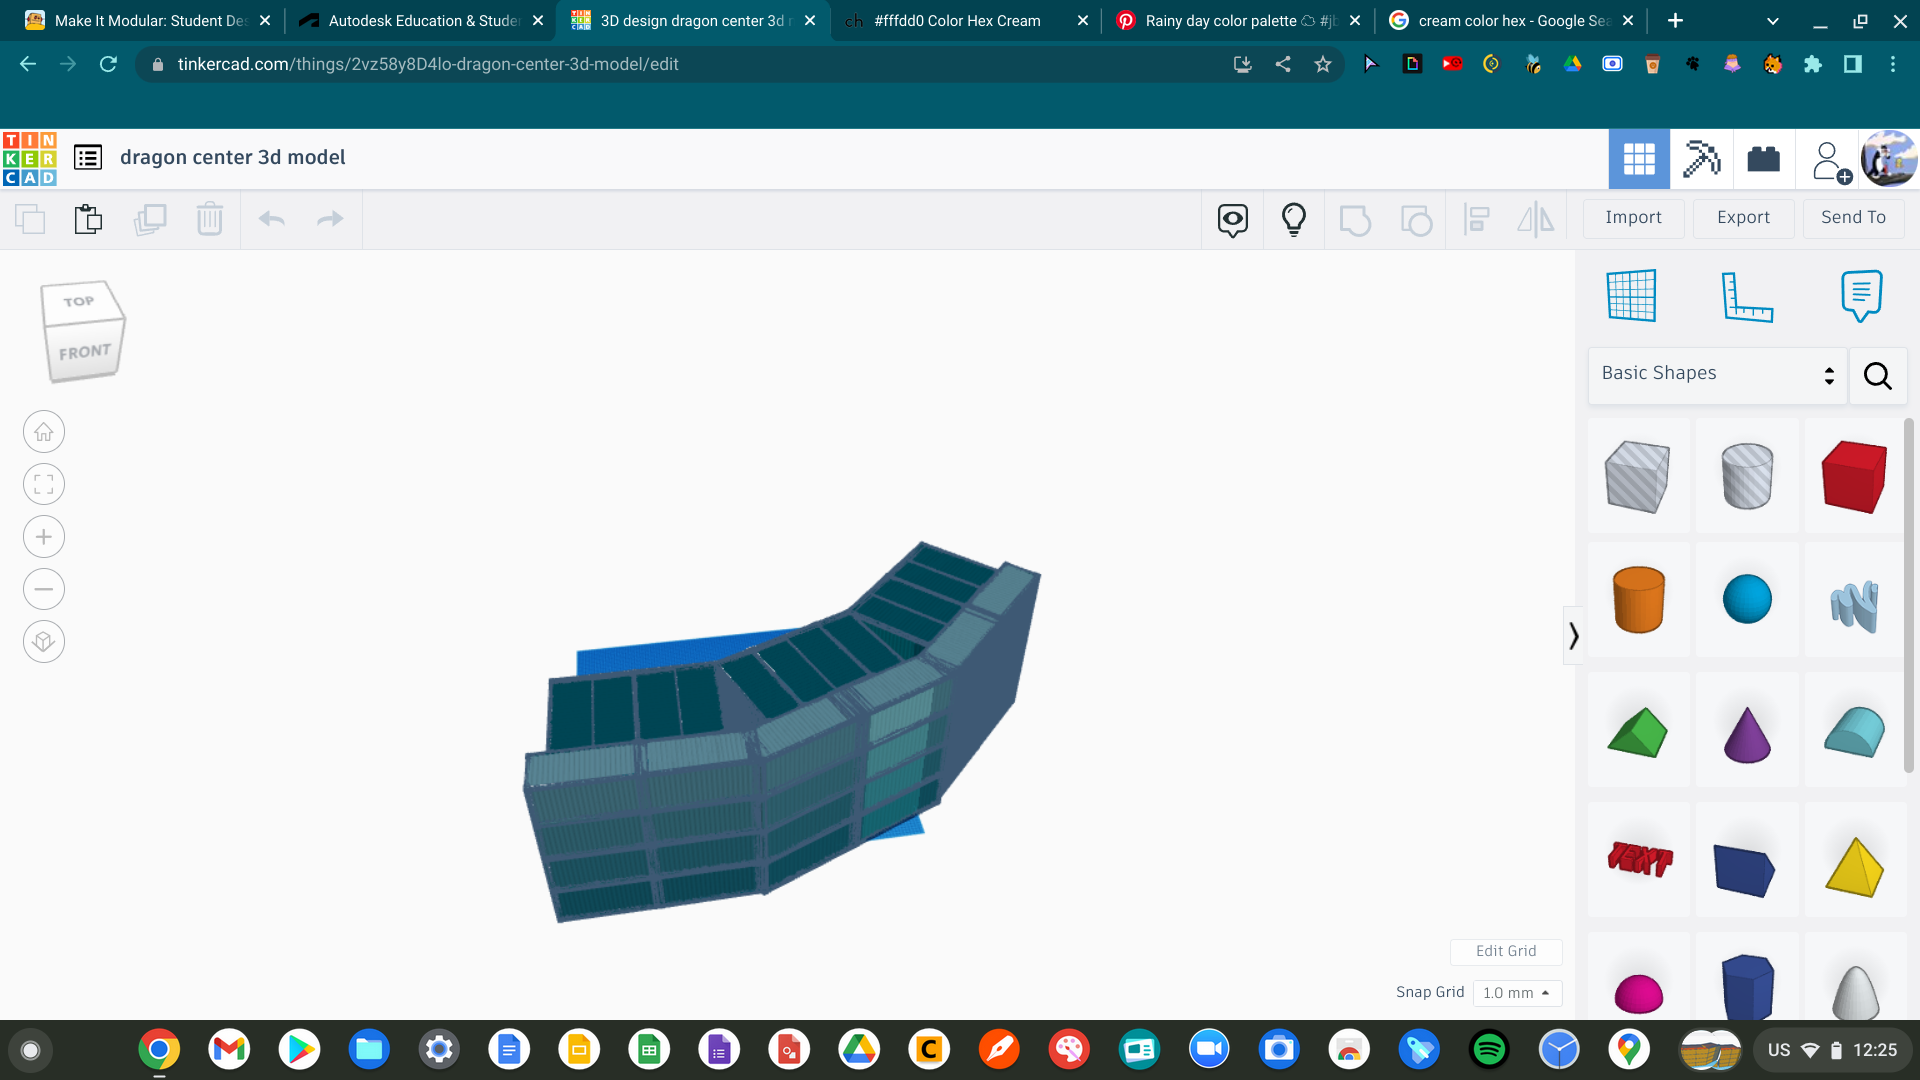Image resolution: width=1920 pixels, height=1080 pixels.
Task: Click the mirror/flip tool icon
Action: click(1536, 219)
